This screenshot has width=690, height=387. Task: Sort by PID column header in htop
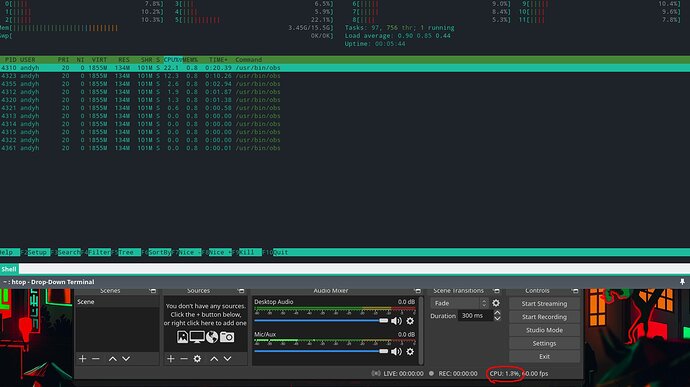[11, 59]
